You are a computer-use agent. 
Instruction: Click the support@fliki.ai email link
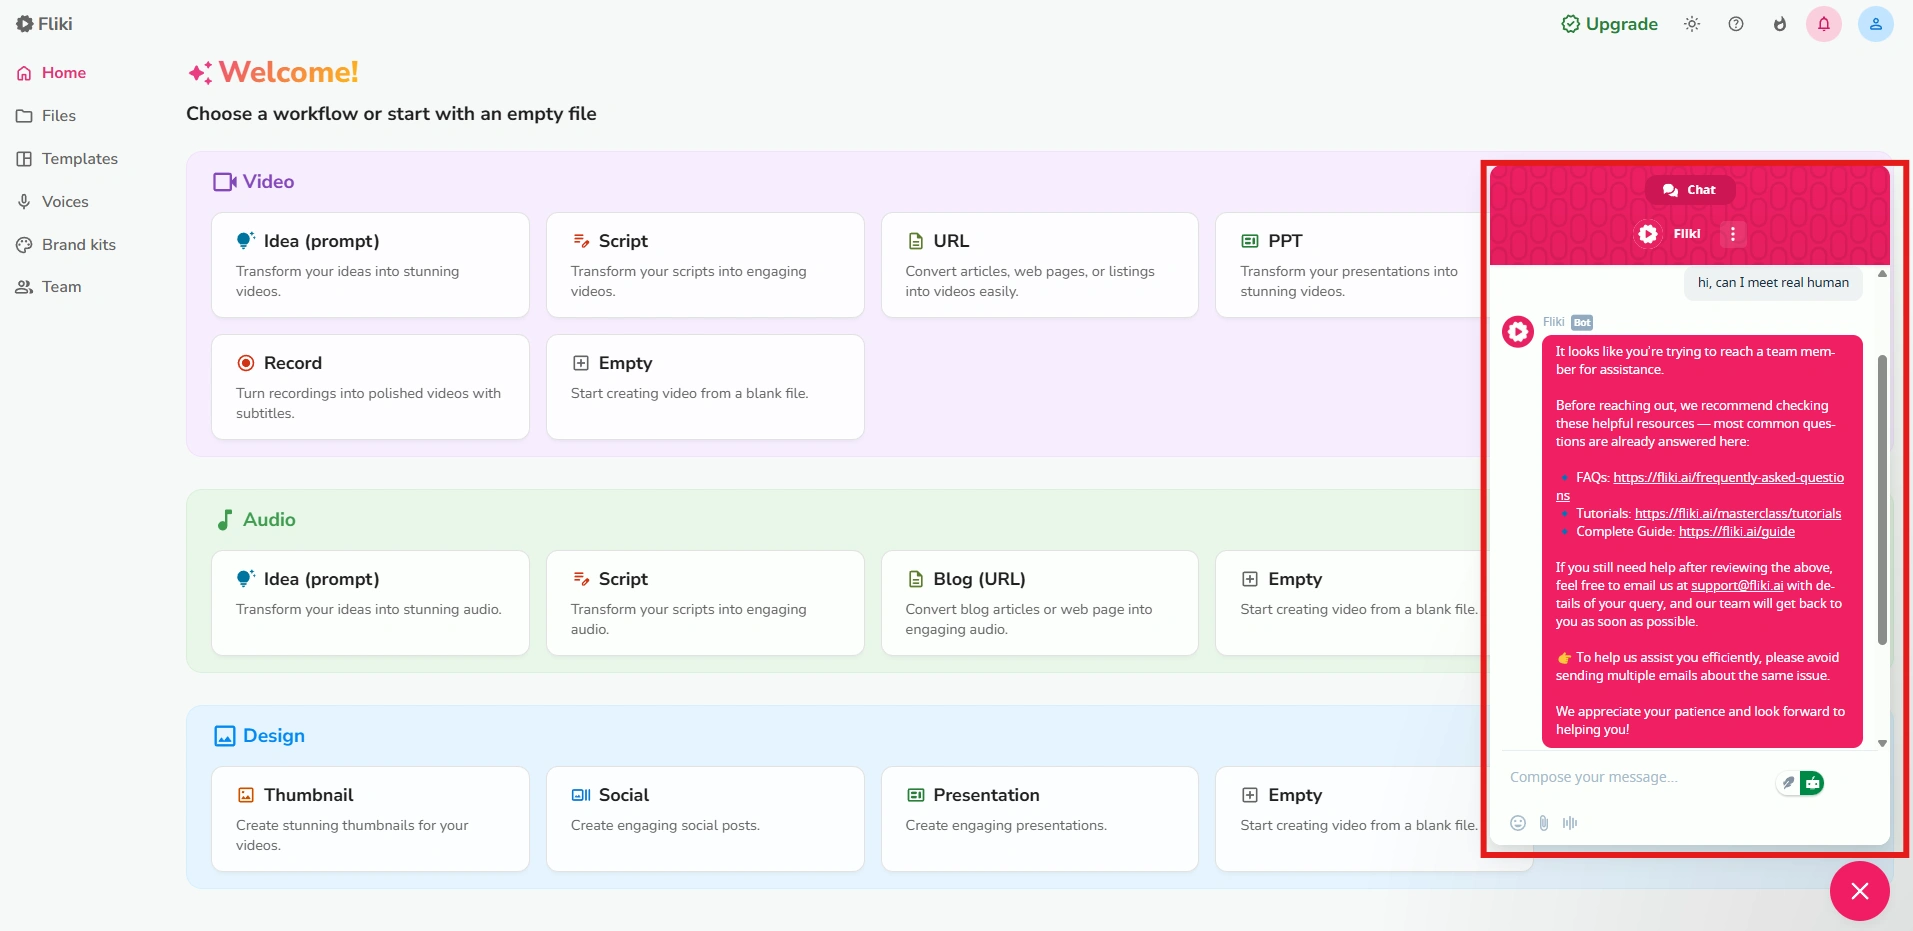(1737, 586)
